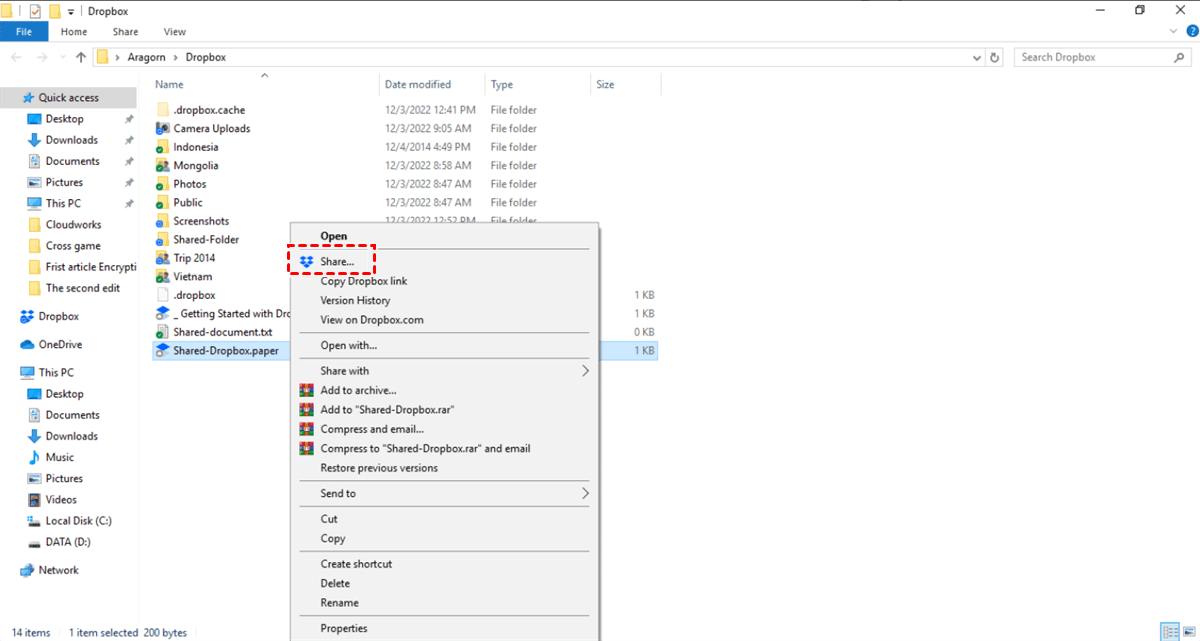Expand the Share with submenu

coord(585,371)
